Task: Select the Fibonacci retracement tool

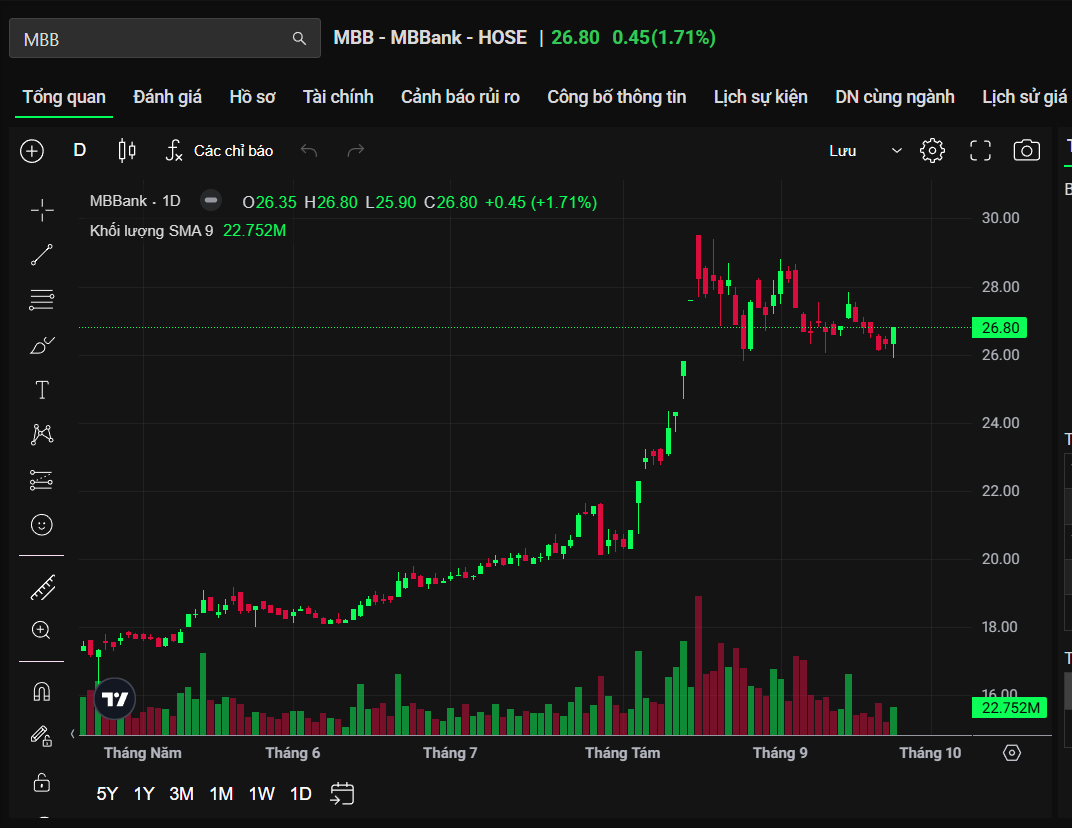Action: tap(42, 299)
